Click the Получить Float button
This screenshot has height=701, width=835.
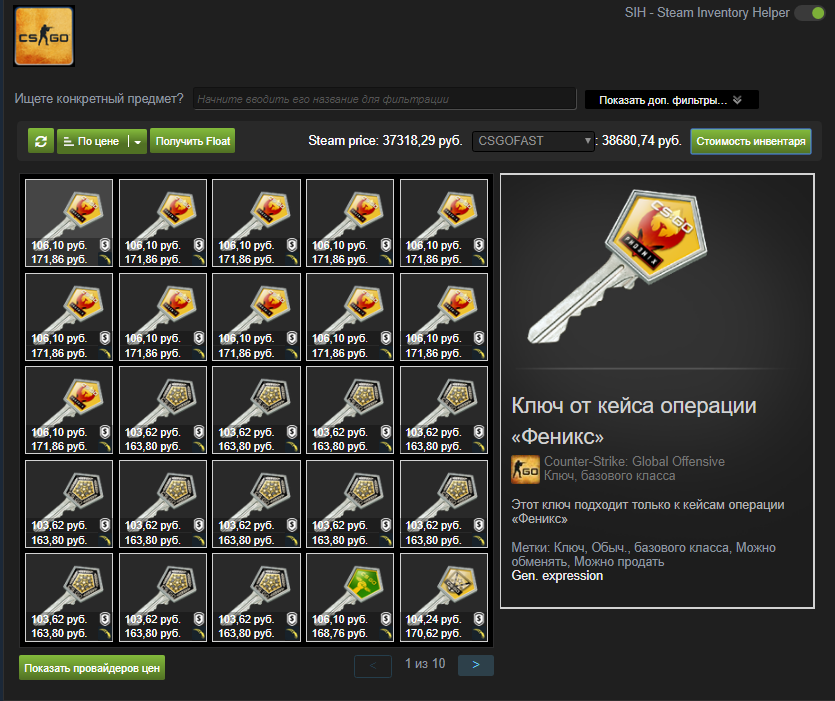click(193, 141)
